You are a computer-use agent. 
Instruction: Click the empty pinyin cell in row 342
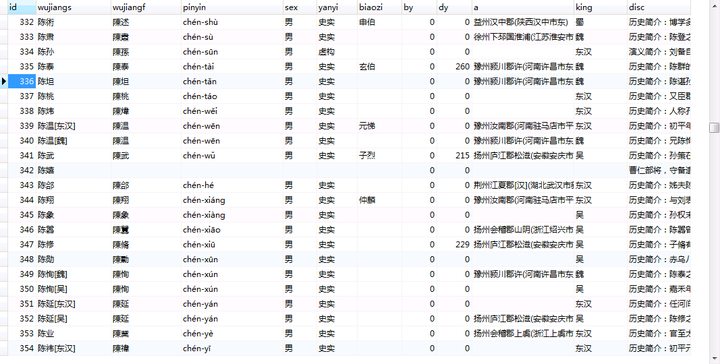click(x=231, y=170)
